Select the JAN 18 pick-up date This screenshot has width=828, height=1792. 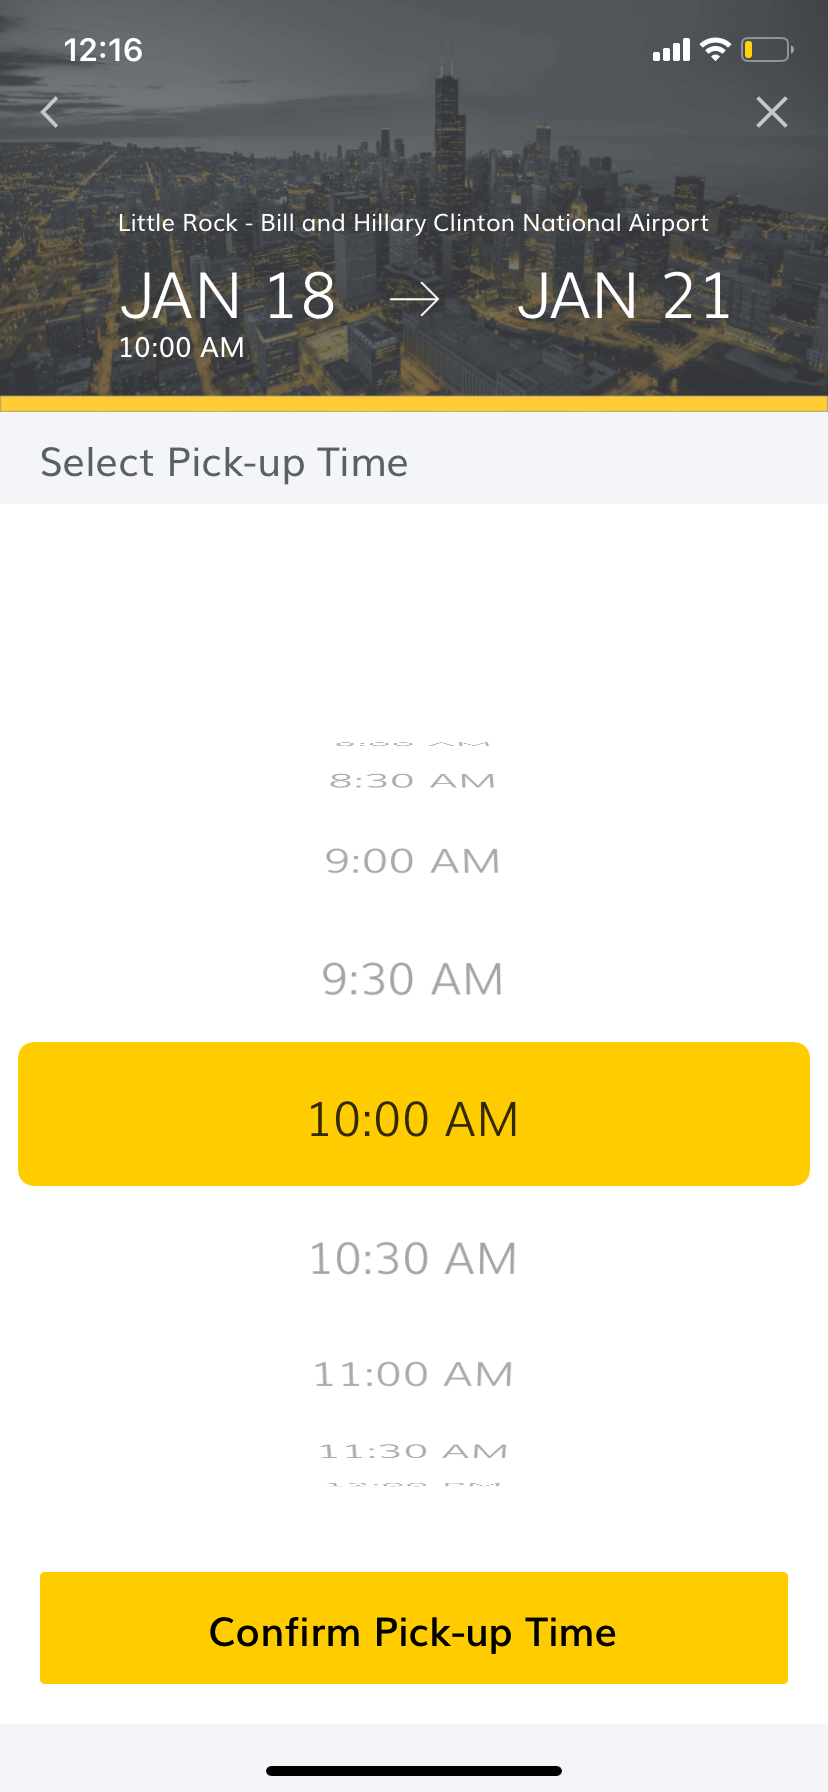click(x=227, y=297)
